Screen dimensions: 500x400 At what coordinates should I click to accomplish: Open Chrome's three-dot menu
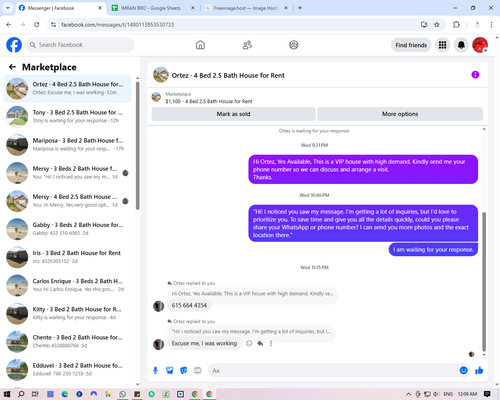click(x=491, y=25)
